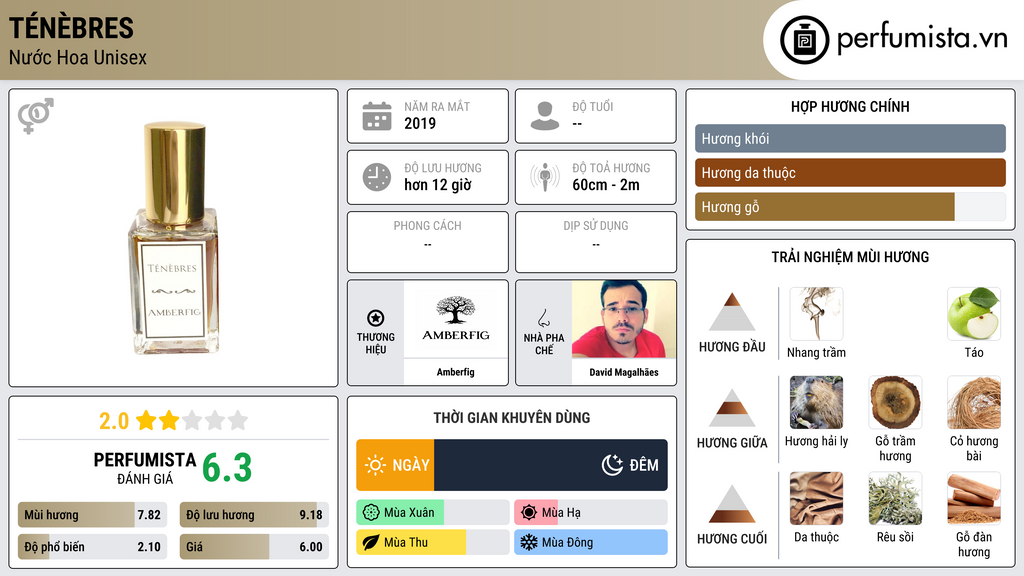Click the Nước Hoa Unisex subtitle
1024x576 pixels.
(78, 58)
